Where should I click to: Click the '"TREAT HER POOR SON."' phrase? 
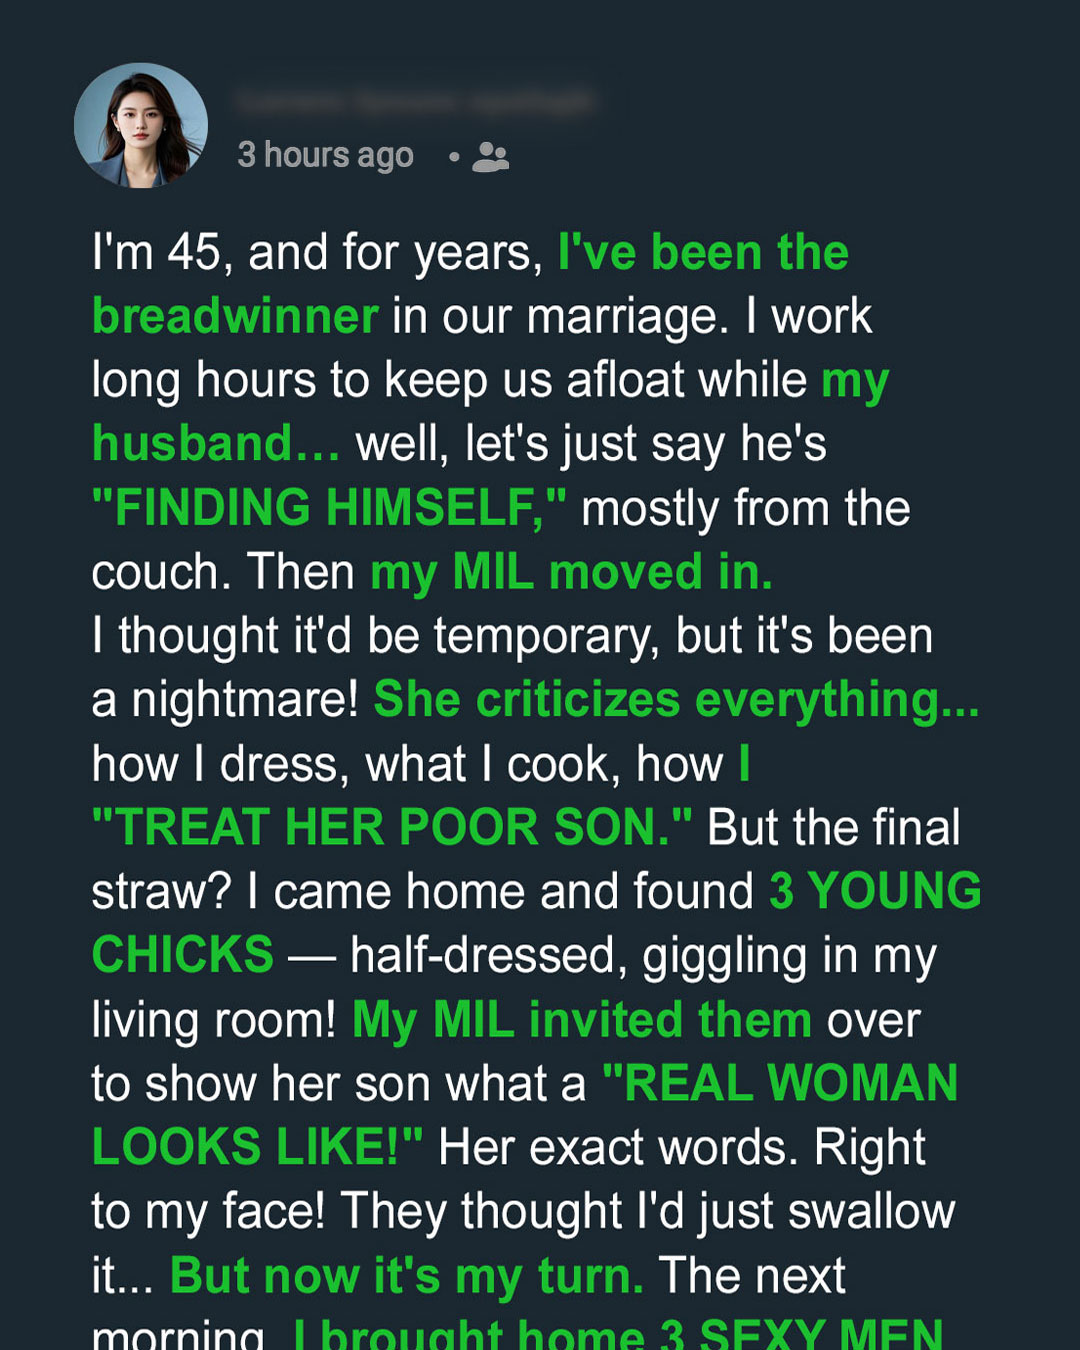(x=392, y=827)
